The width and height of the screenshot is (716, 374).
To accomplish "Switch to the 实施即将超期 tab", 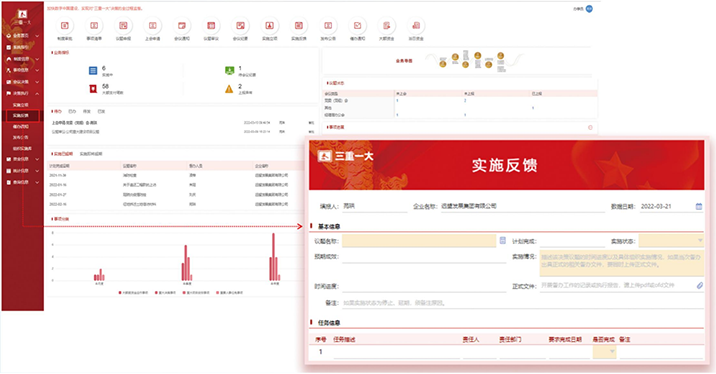I will click(91, 154).
